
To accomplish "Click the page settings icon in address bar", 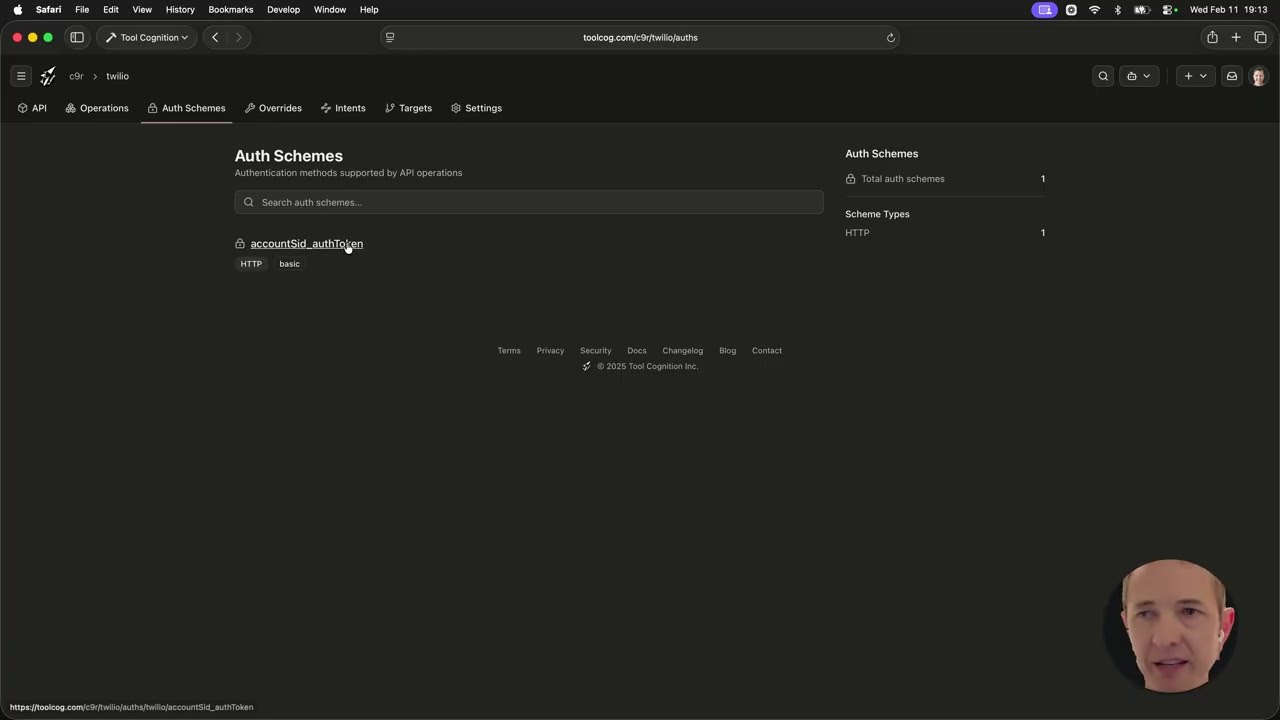I will click(x=390, y=38).
